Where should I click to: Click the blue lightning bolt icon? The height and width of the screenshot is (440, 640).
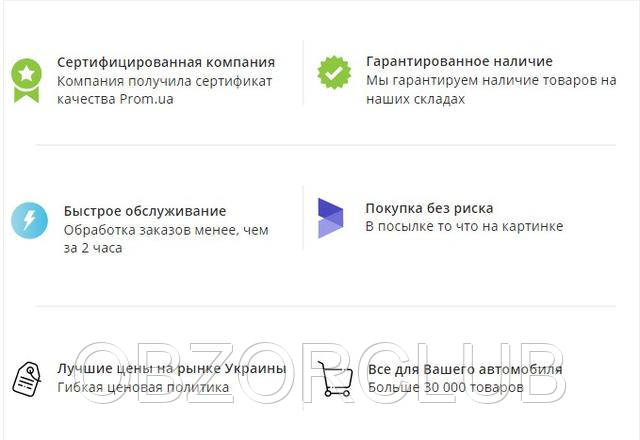[29, 220]
